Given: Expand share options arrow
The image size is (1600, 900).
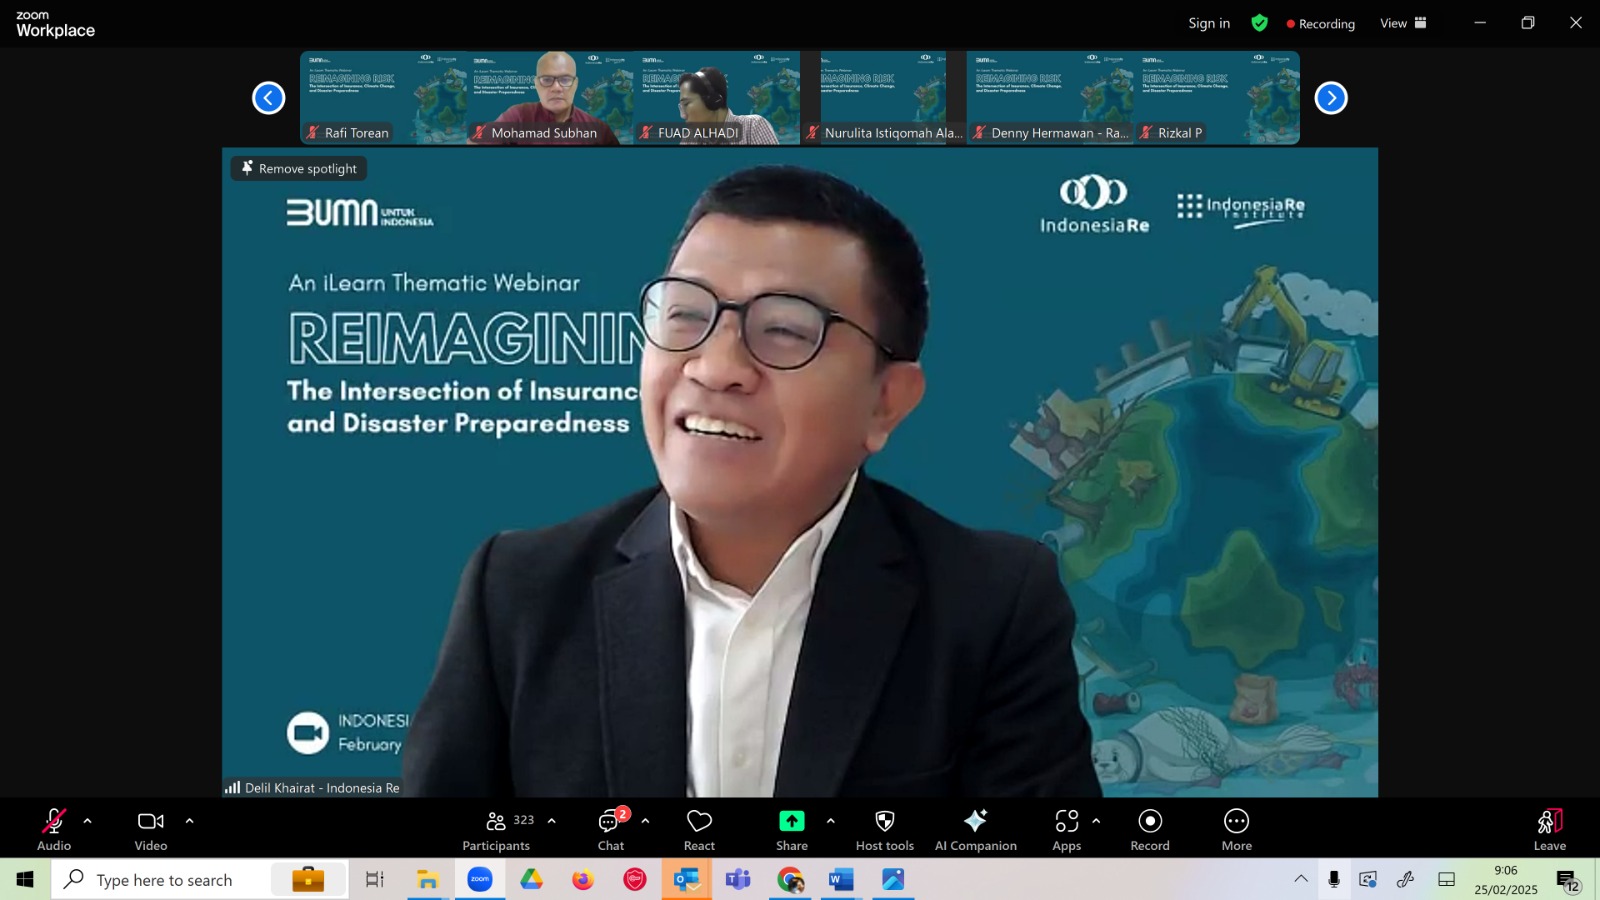Looking at the screenshot, I should coord(830,821).
